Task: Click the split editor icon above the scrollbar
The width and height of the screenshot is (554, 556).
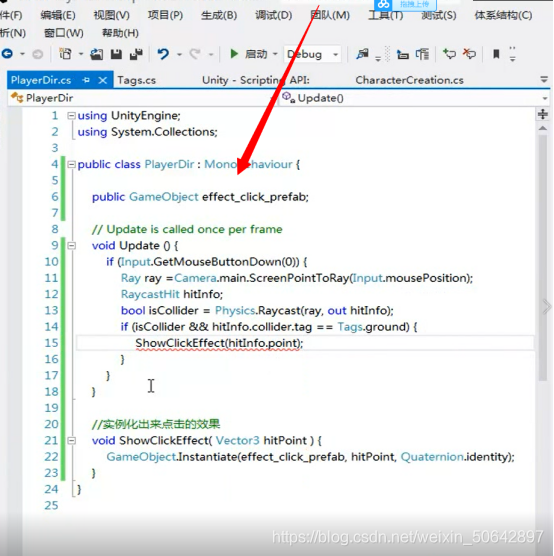Action: point(543,114)
